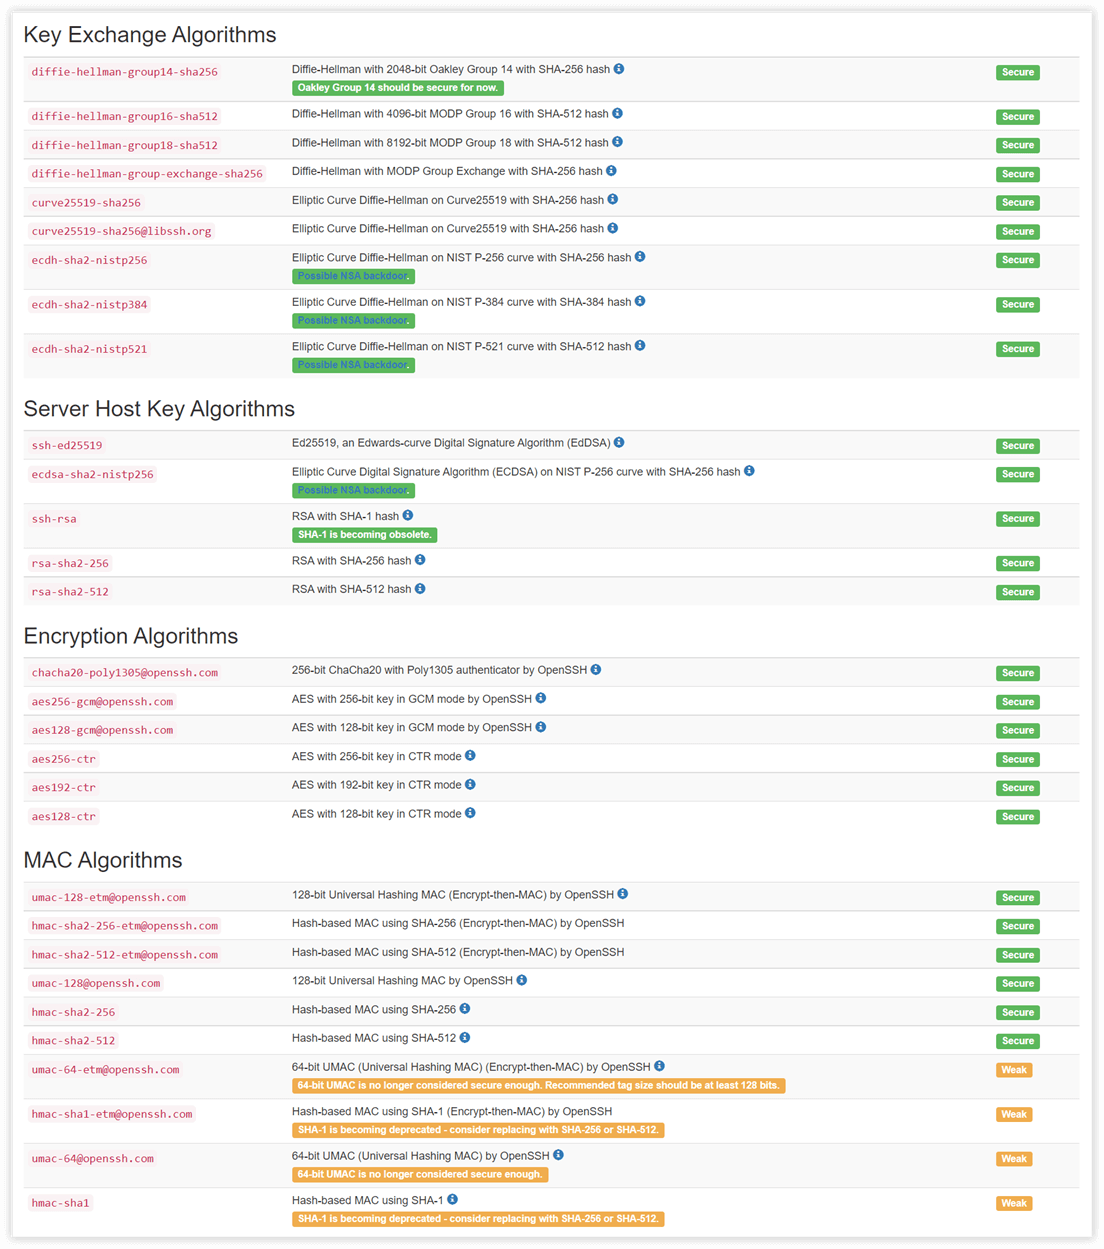Click info icon in curve25519-sha256 row
Image resolution: width=1104 pixels, height=1249 pixels.
(x=613, y=199)
